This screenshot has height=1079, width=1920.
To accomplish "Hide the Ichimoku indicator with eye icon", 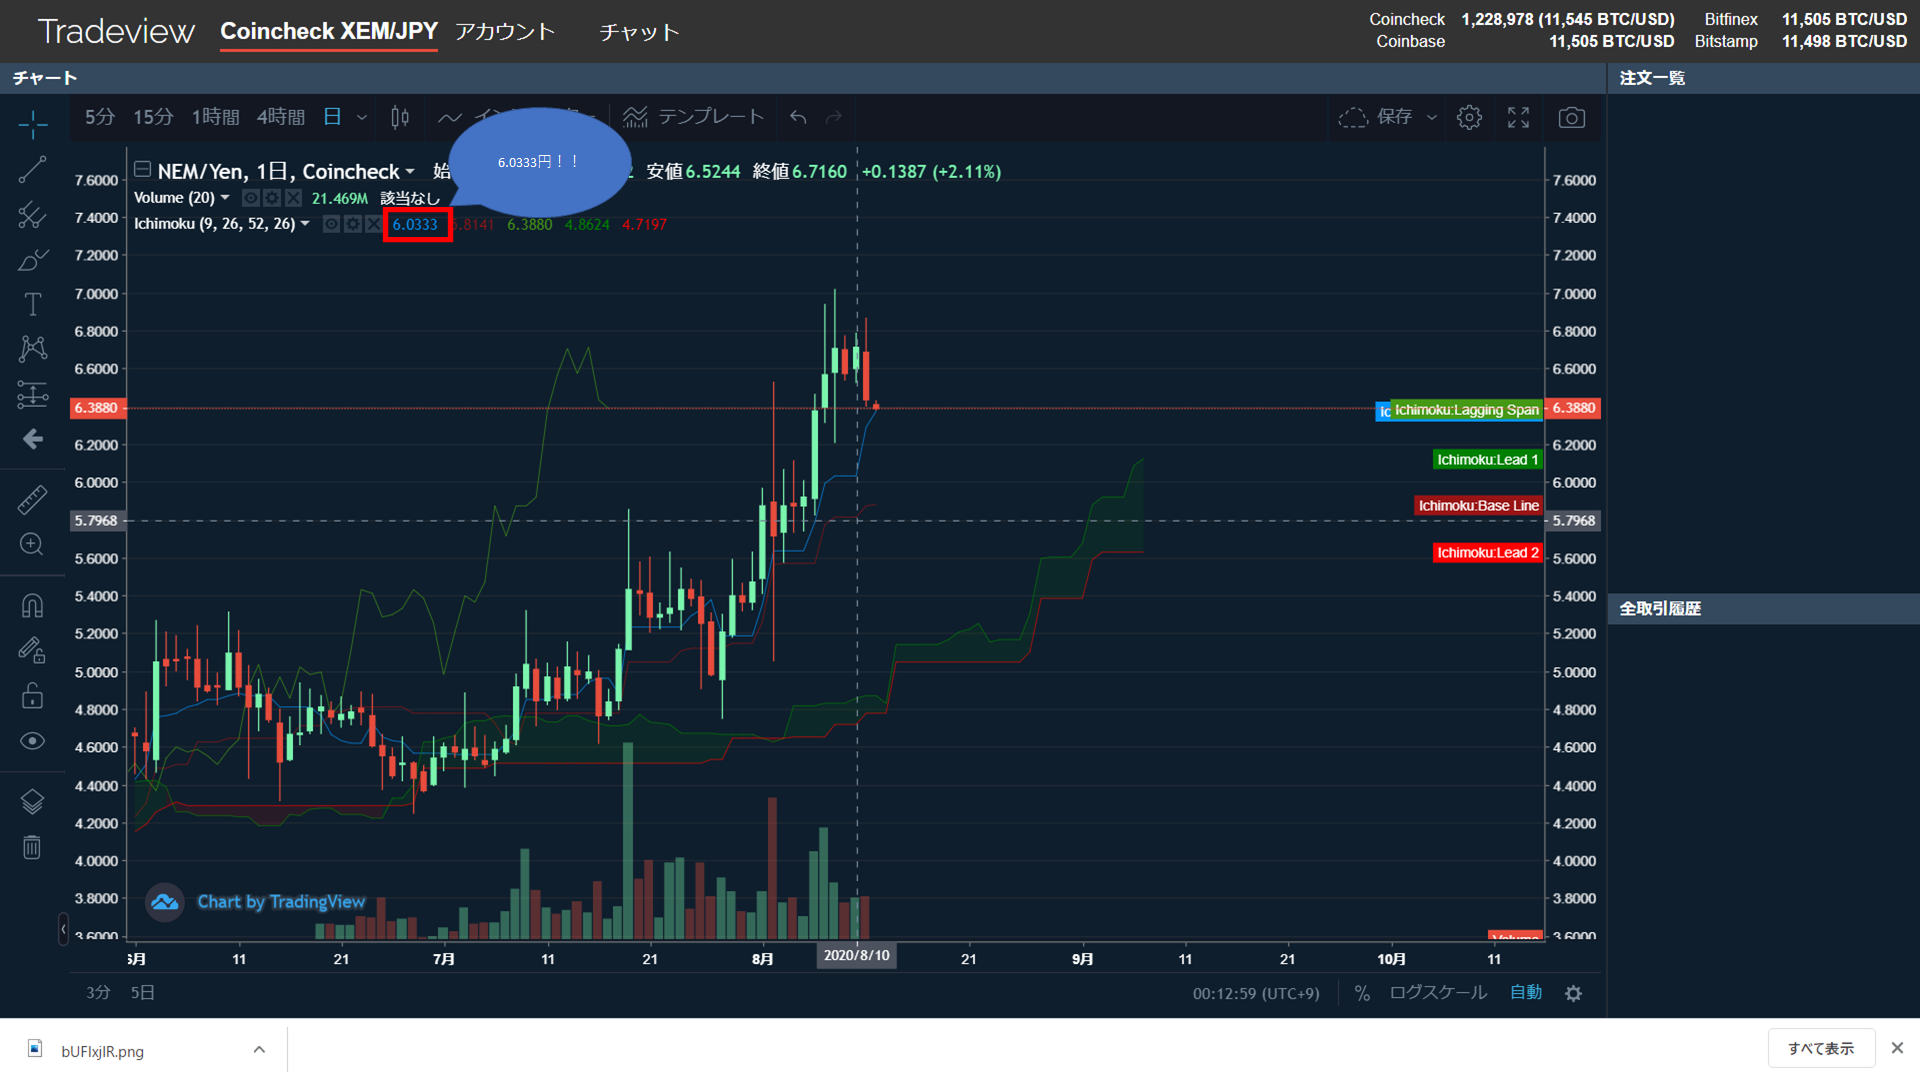I will point(331,224).
